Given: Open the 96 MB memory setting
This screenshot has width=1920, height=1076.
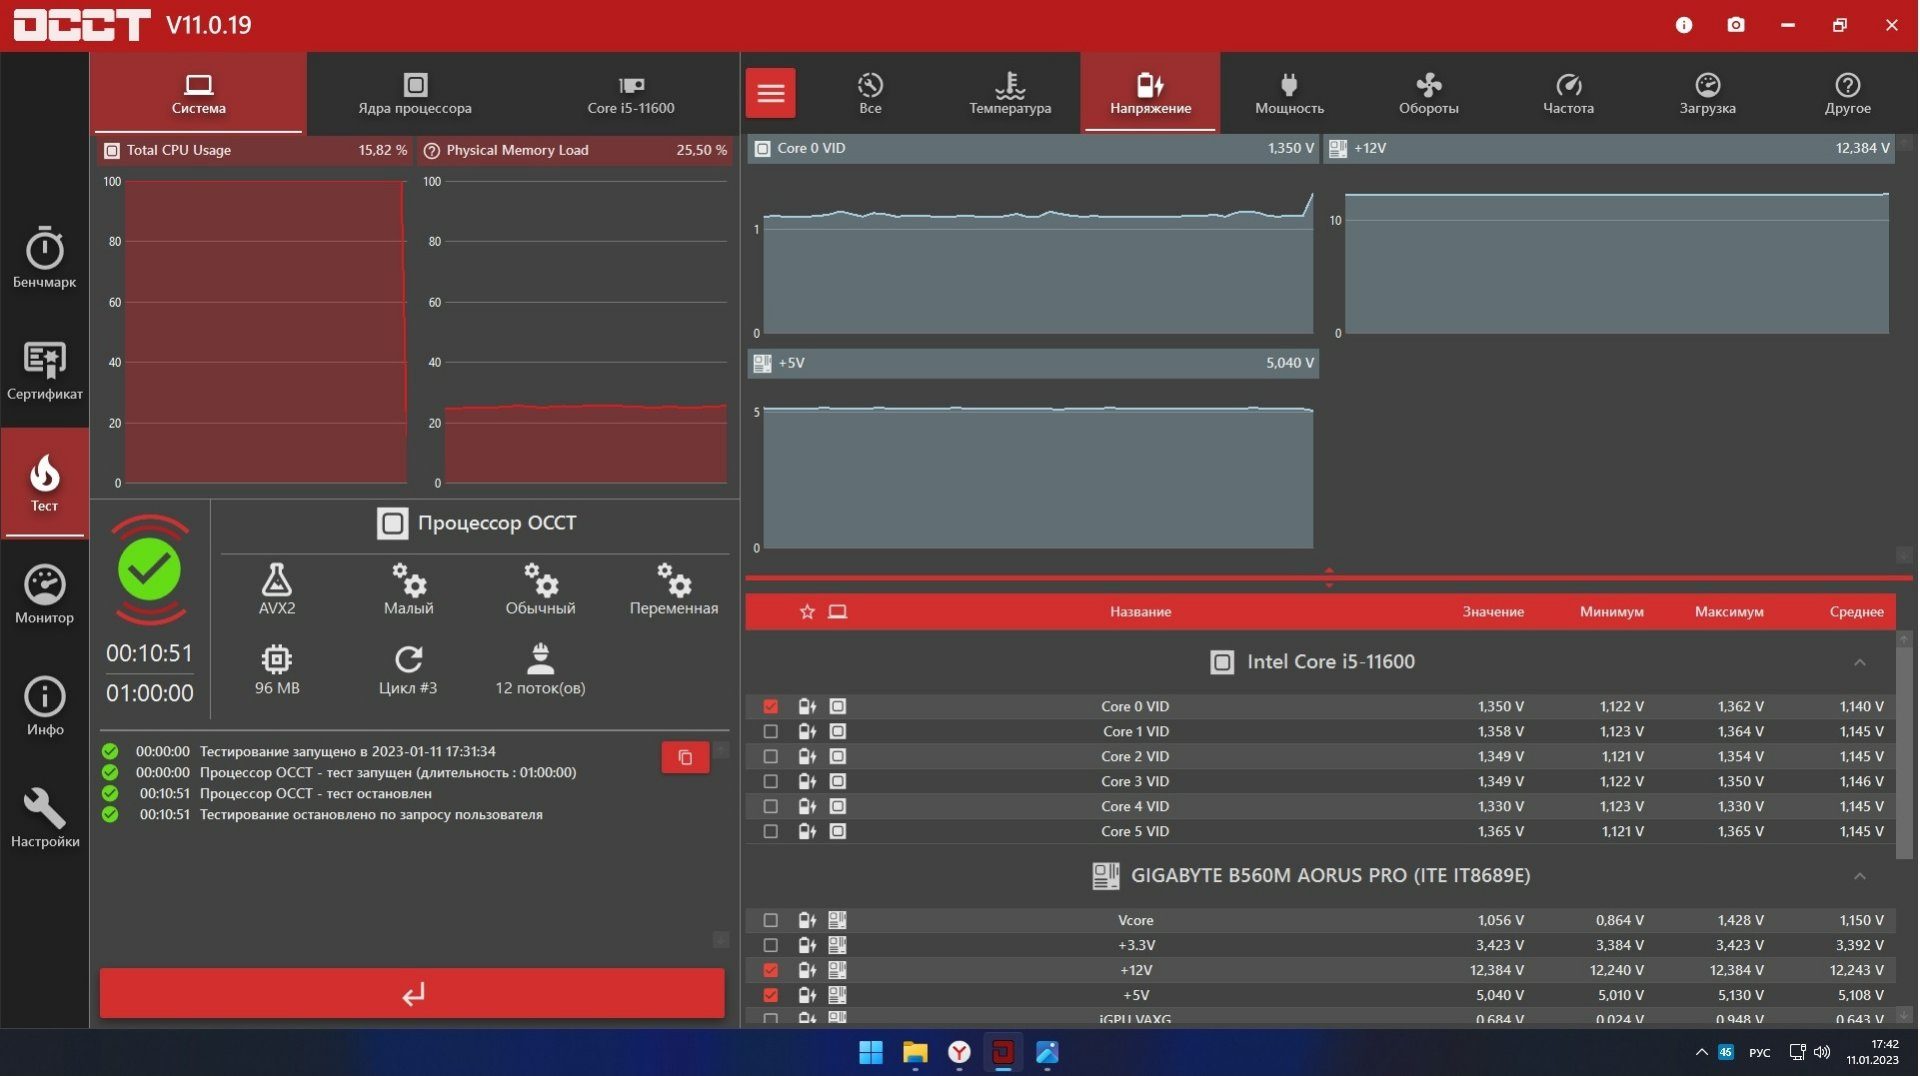Looking at the screenshot, I should pos(277,669).
